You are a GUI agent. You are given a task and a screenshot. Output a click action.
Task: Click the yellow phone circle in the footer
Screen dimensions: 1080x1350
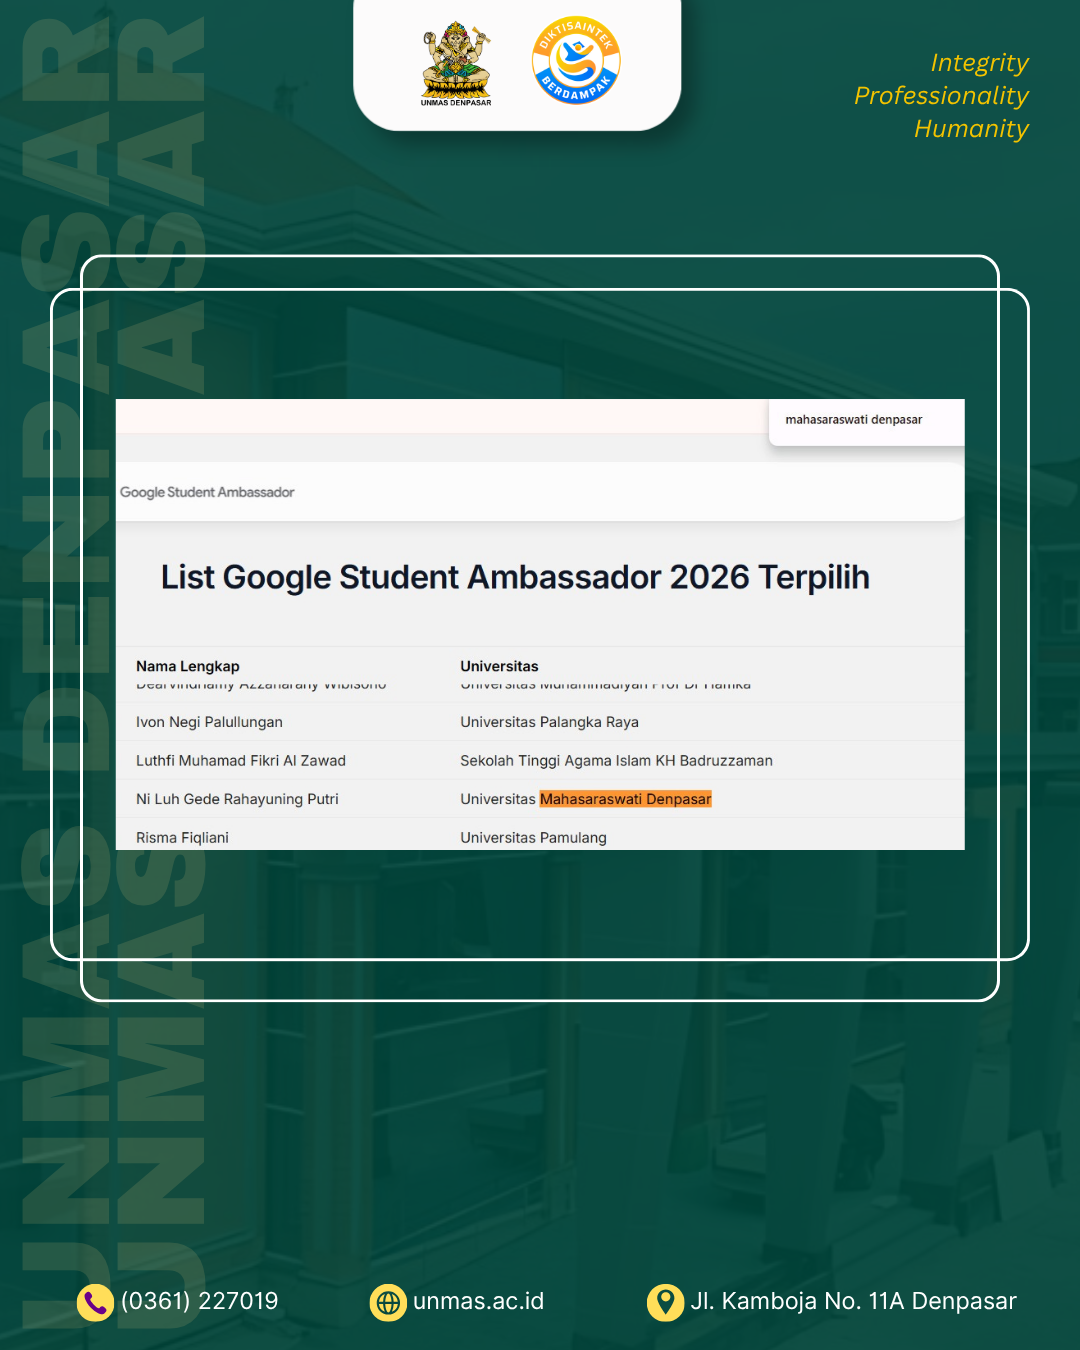tap(93, 1302)
